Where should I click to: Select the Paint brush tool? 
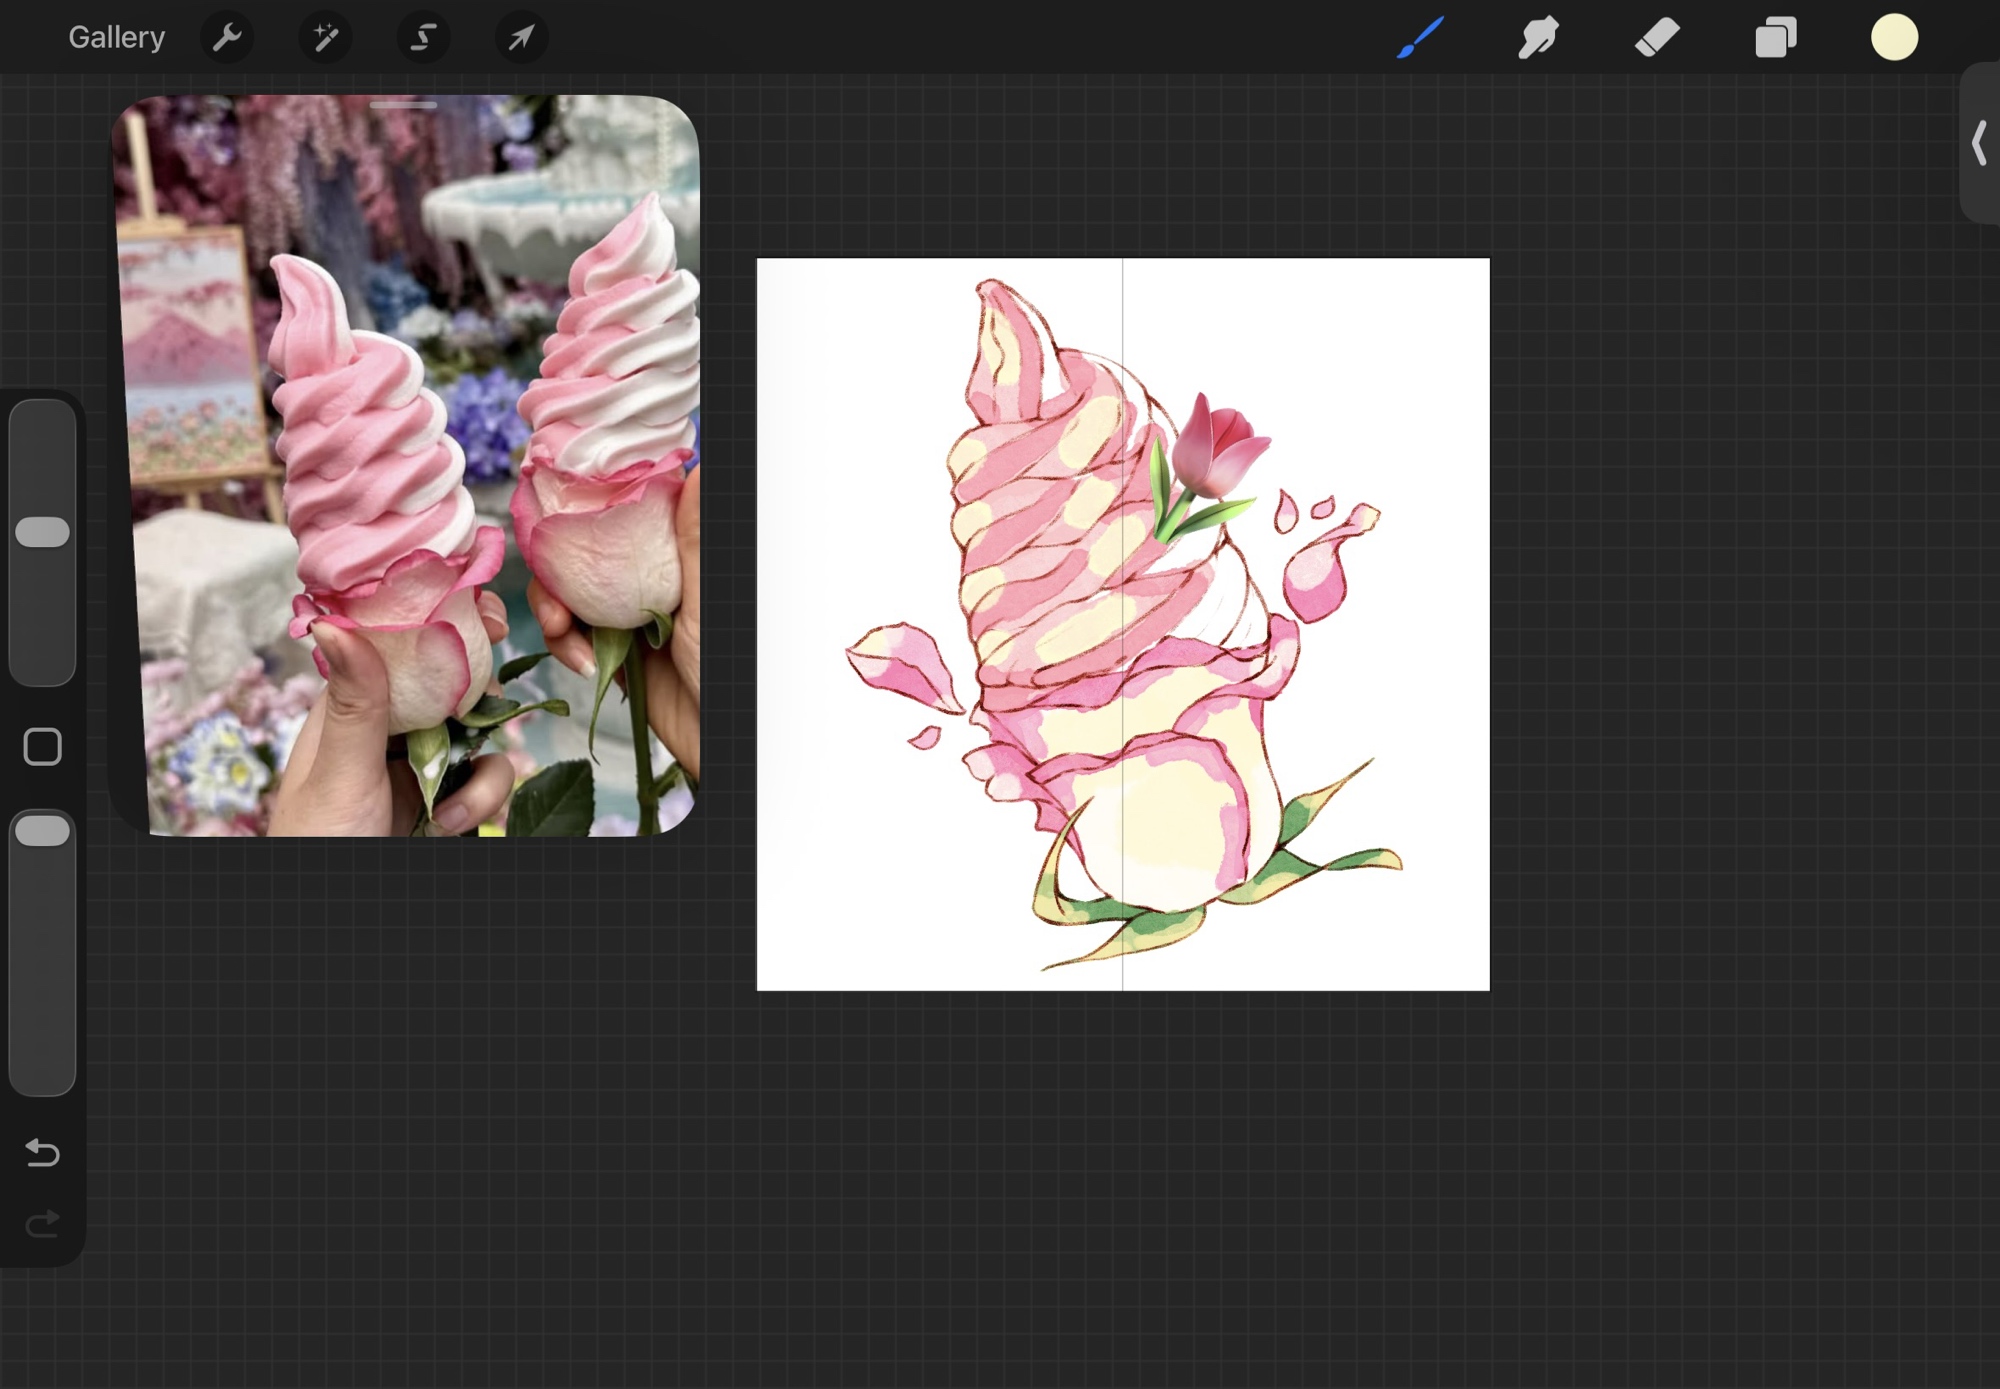(1420, 38)
